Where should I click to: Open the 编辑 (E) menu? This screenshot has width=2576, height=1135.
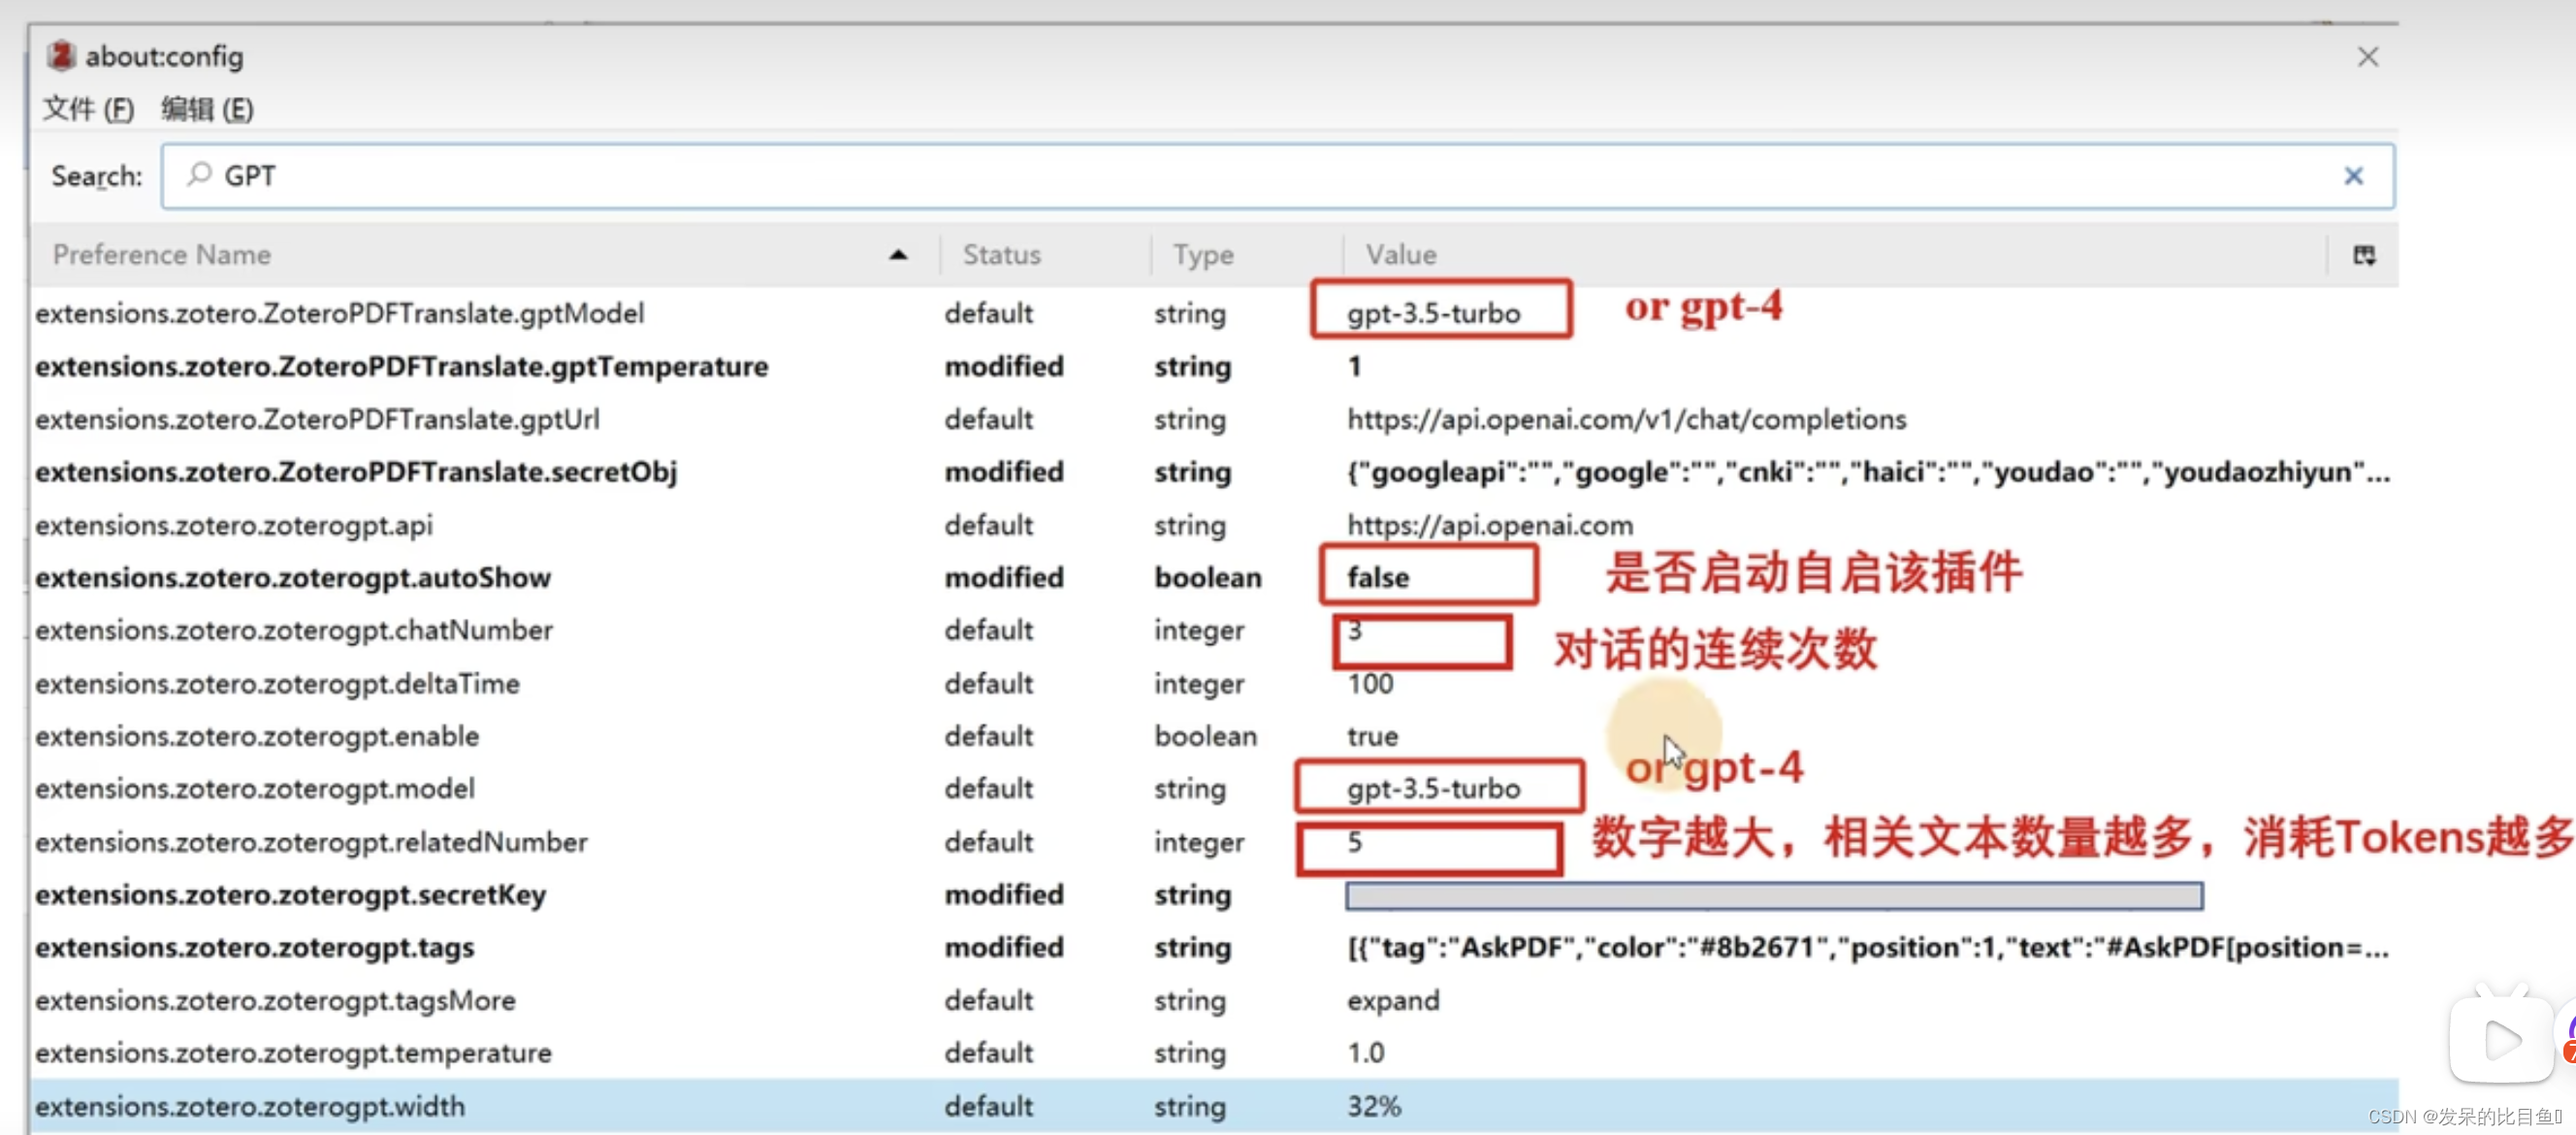pyautogui.click(x=207, y=108)
